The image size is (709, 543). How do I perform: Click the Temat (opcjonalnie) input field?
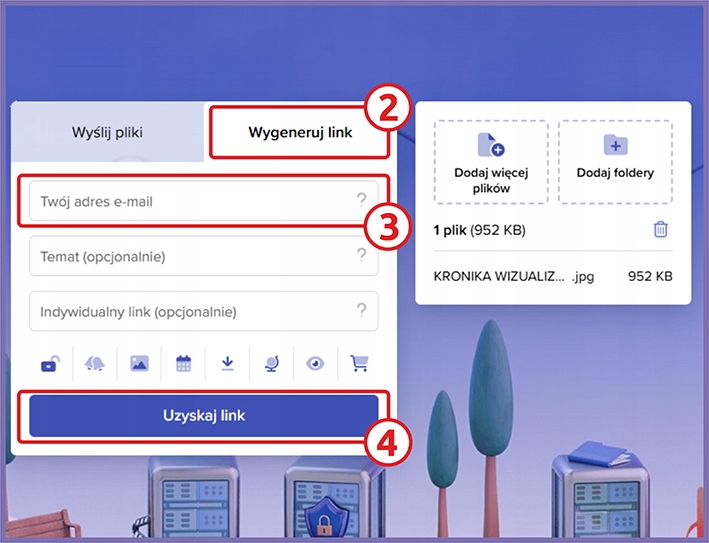190,256
